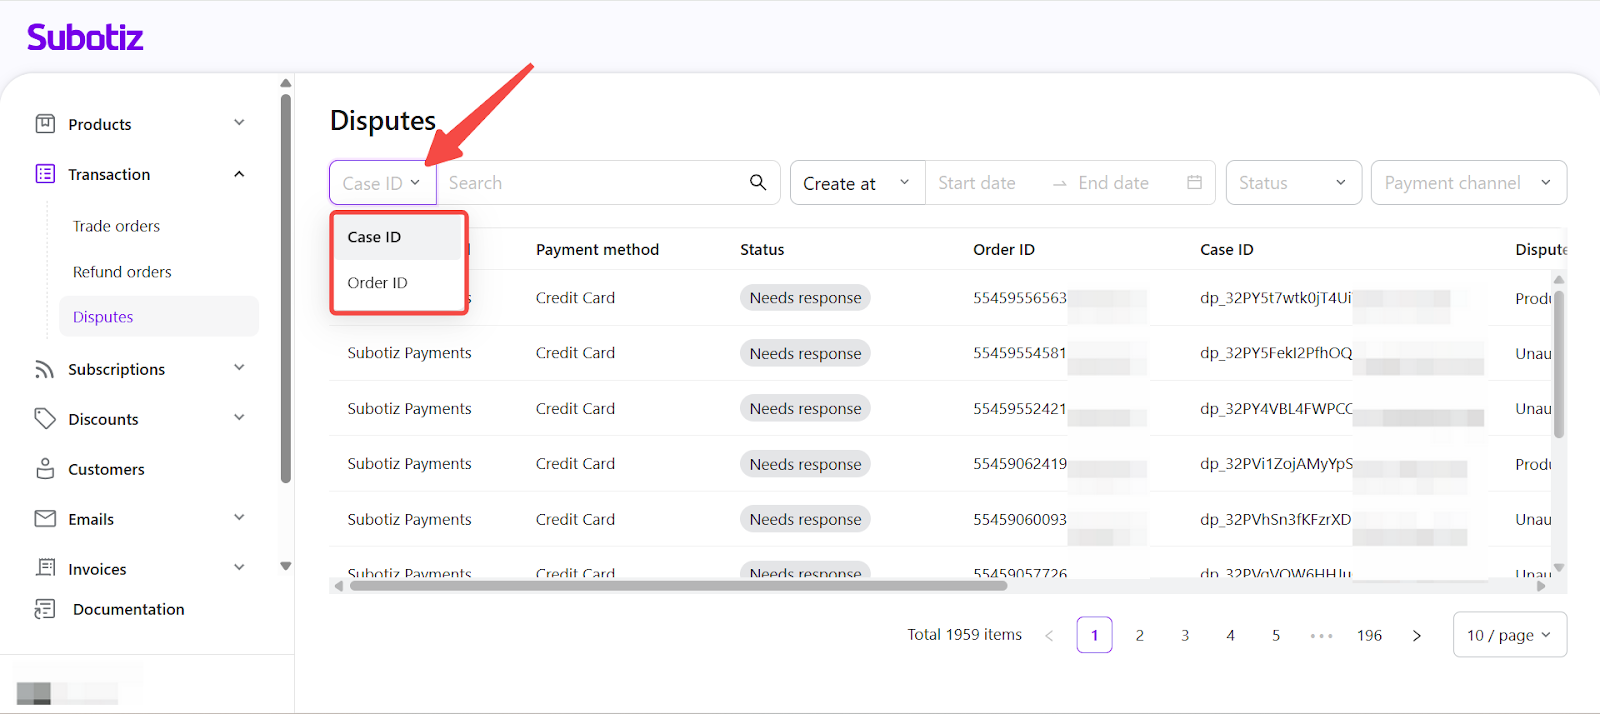Click the Products sidebar icon
Viewport: 1600px width, 714px height.
point(45,124)
